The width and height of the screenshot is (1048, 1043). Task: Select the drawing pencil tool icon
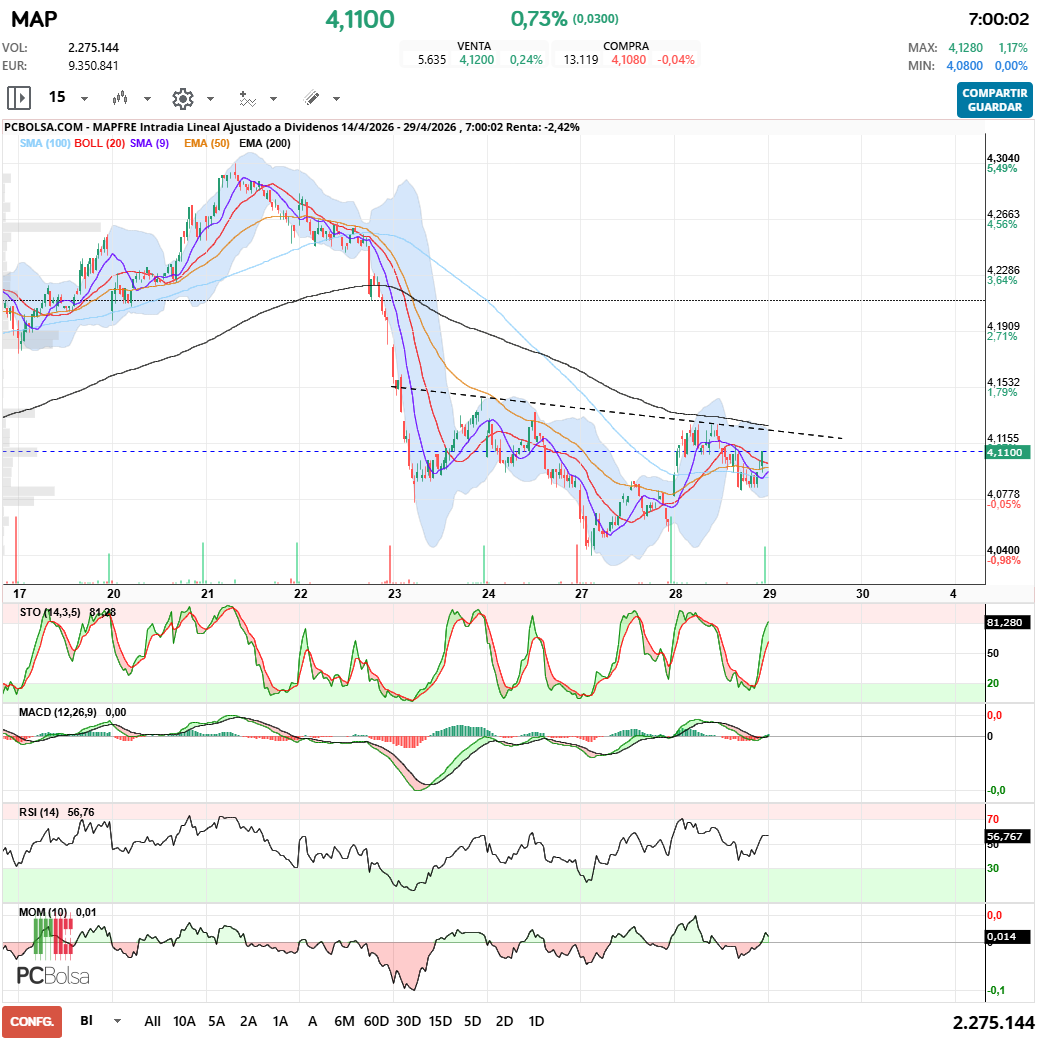[311, 98]
